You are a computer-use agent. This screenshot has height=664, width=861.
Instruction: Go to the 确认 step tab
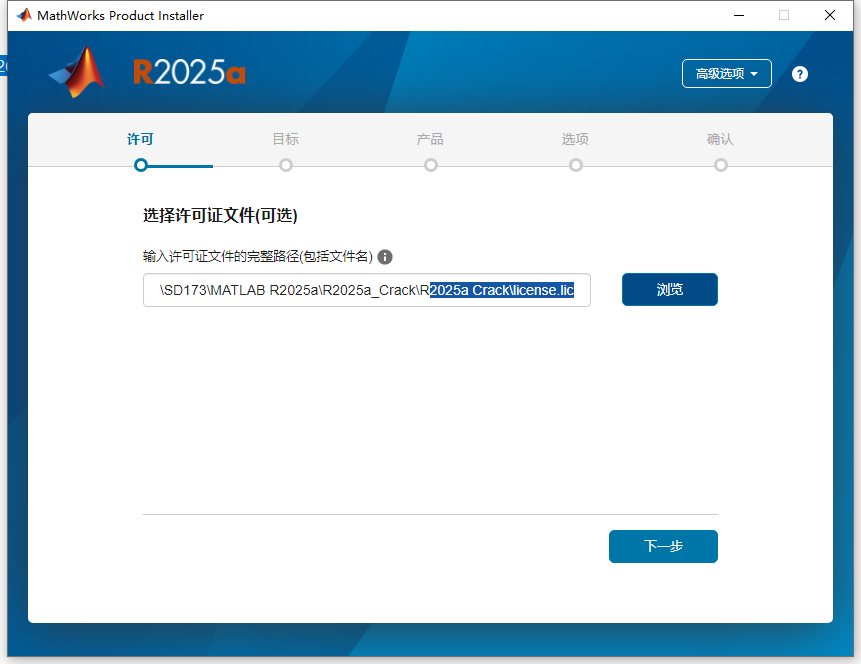[x=720, y=139]
